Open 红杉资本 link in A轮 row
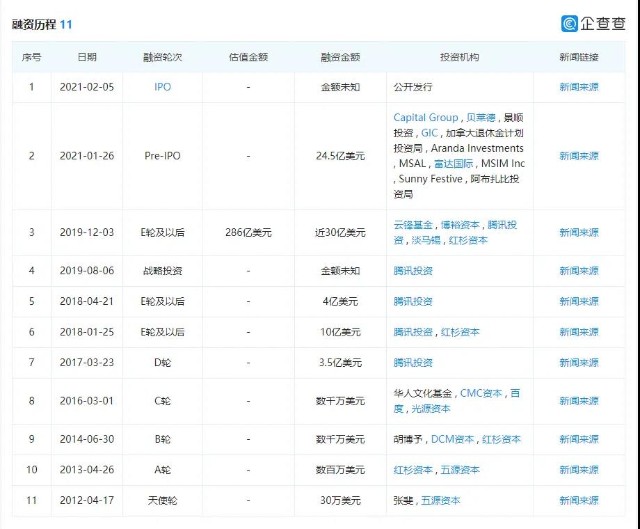Image resolution: width=640 pixels, height=529 pixels. point(413,470)
